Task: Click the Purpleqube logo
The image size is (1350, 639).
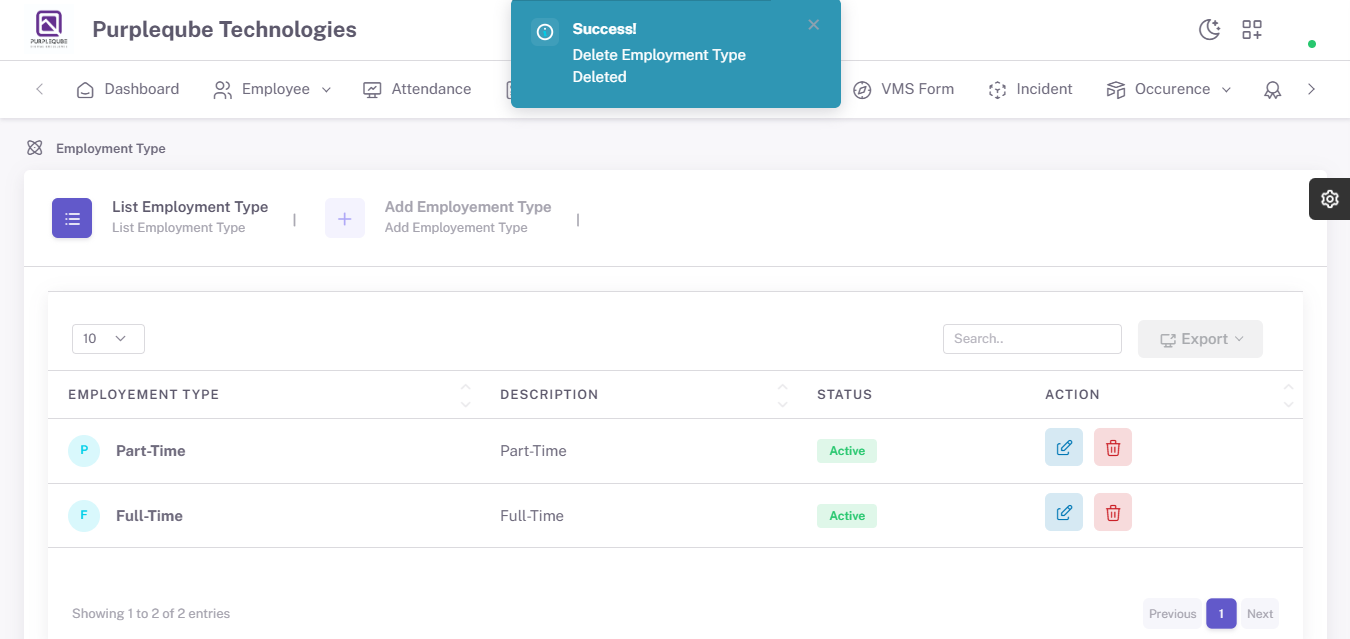Action: [49, 29]
